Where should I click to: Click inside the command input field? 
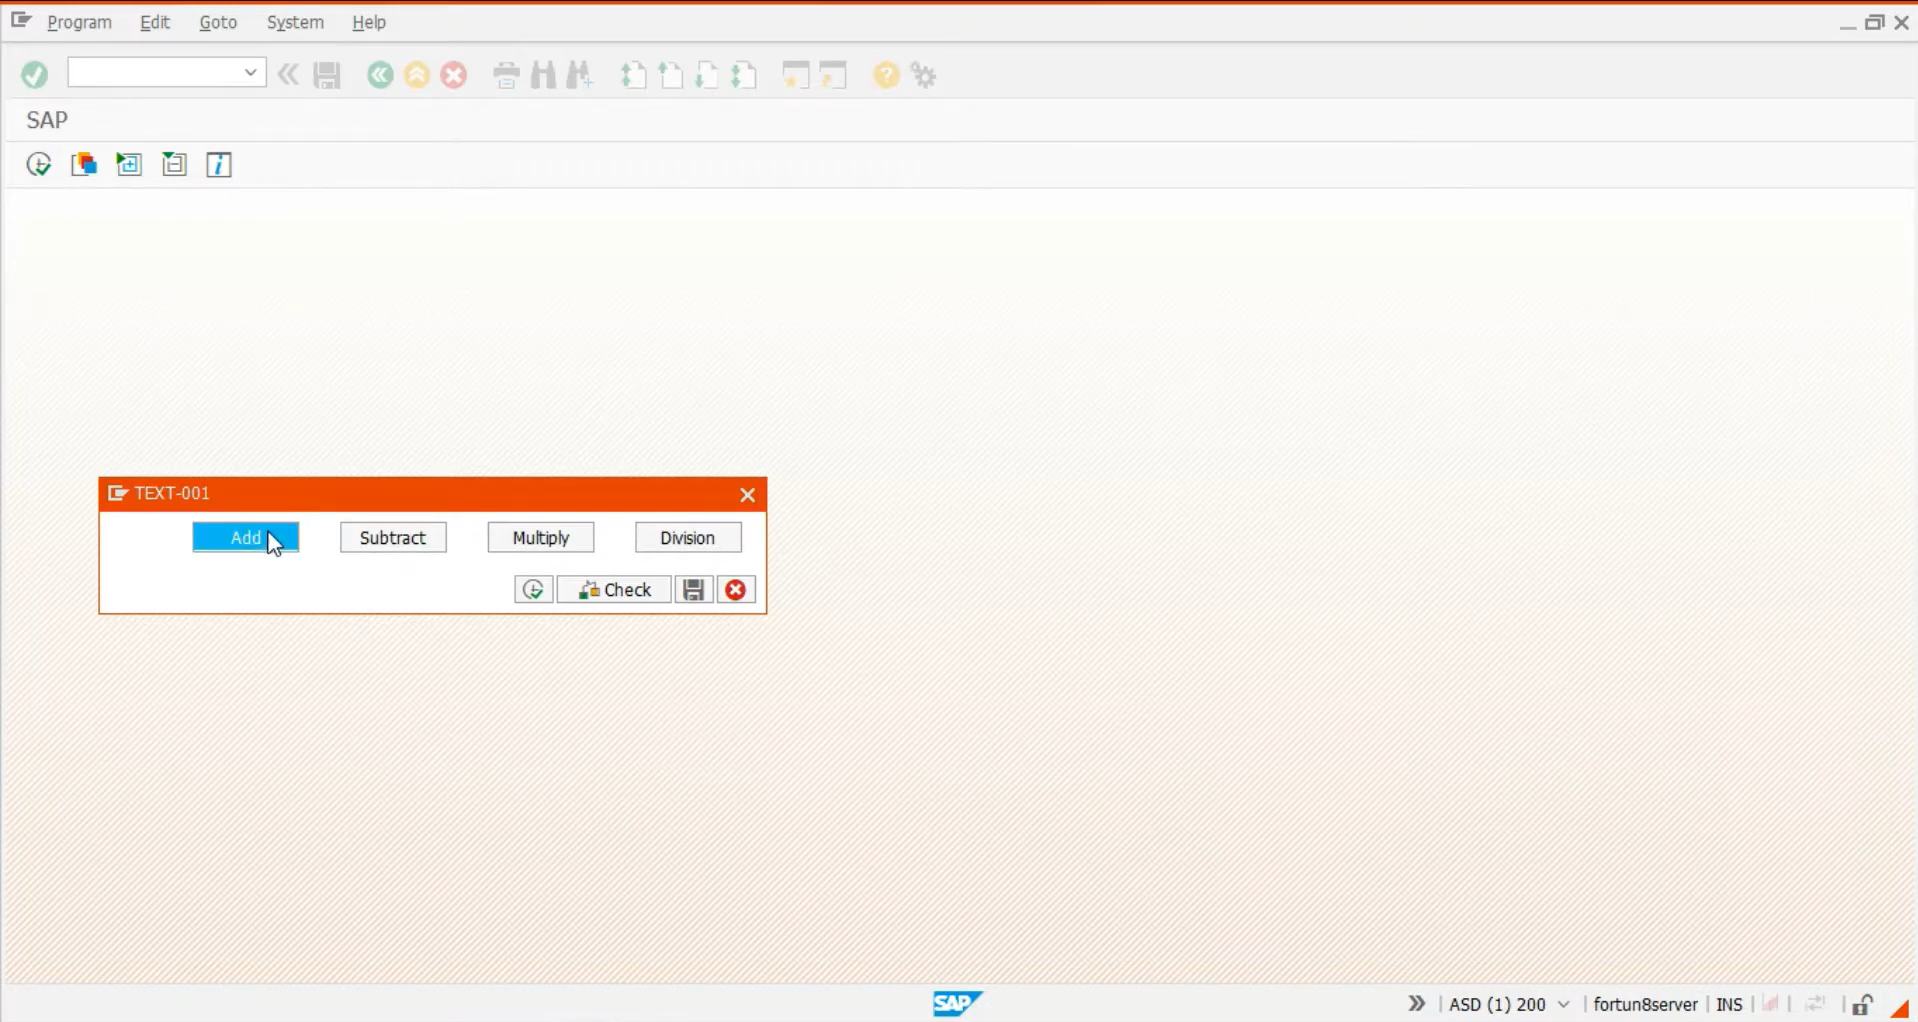pos(155,72)
